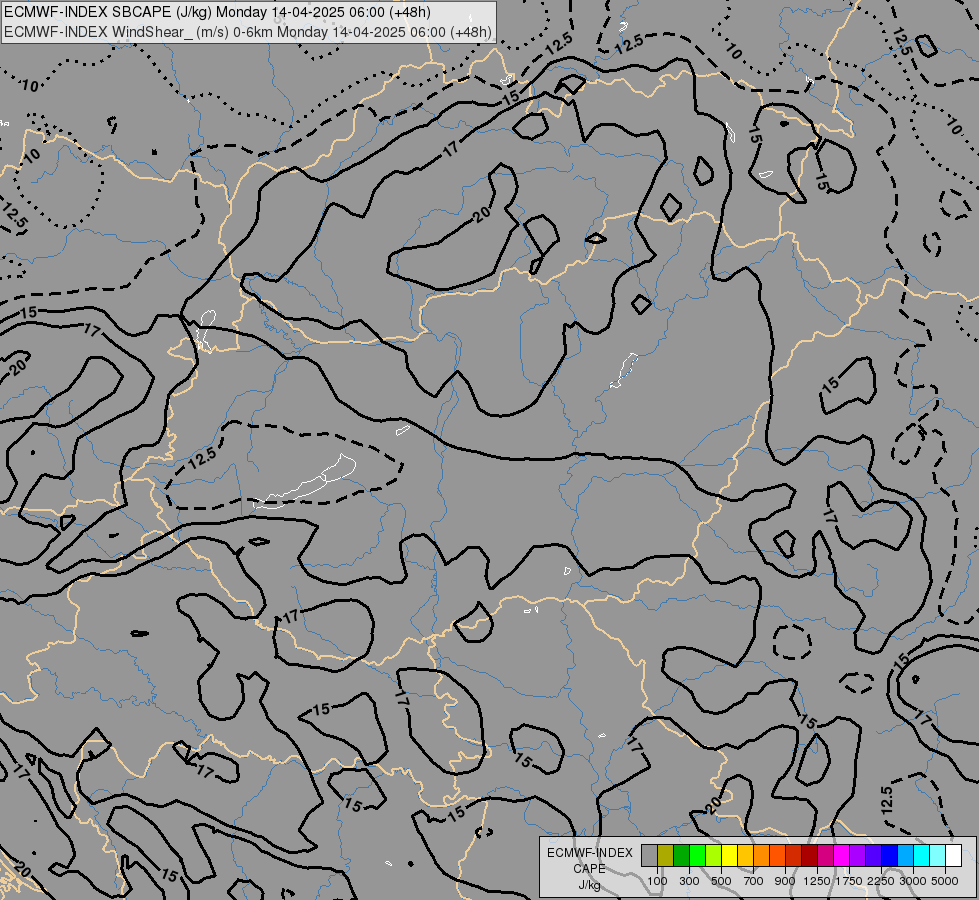
Task: Click the legend value 700
Action: point(753,881)
